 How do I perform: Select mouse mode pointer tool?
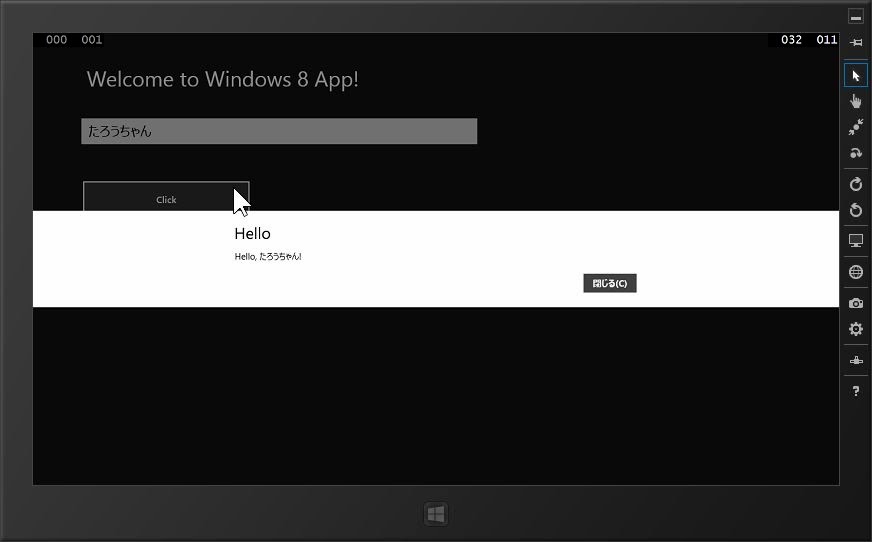coord(856,75)
